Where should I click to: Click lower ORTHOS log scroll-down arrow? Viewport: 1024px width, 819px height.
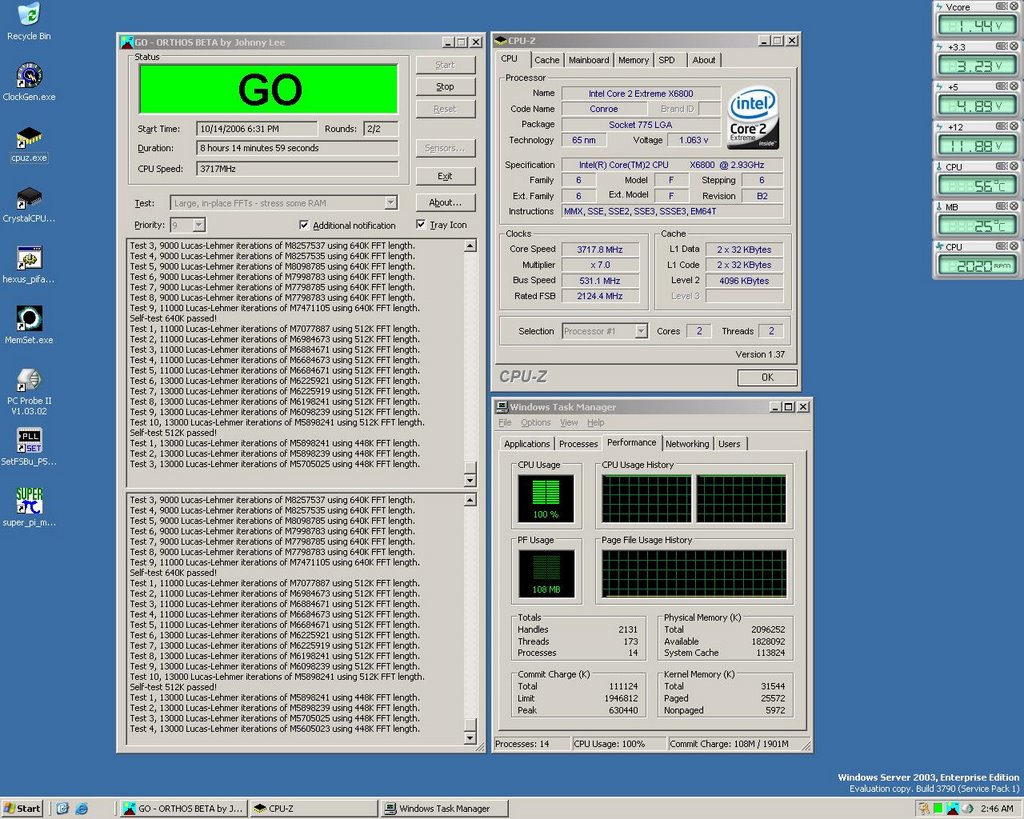[470, 738]
